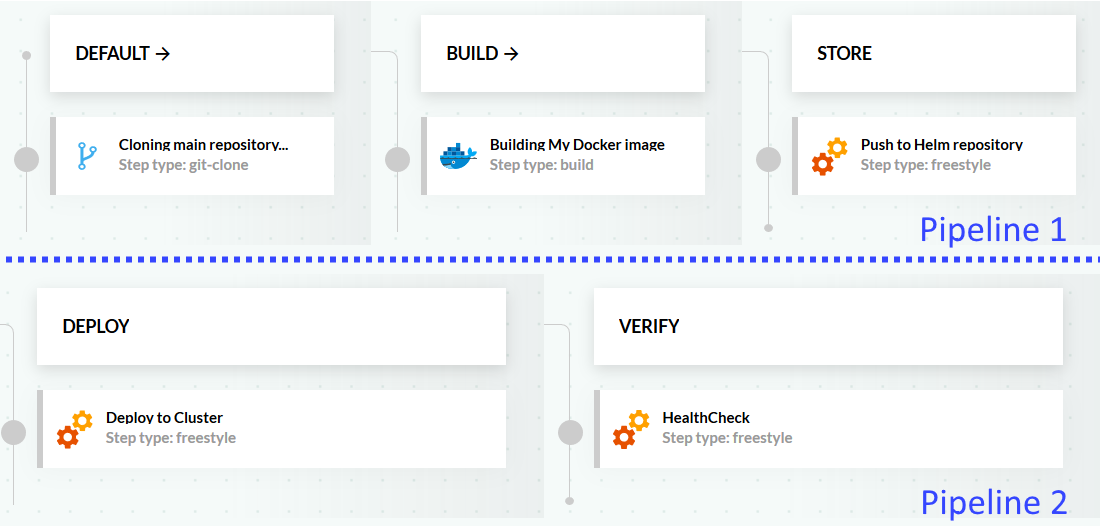This screenshot has height=526, width=1100.
Task: Open the 'Cloning main repository...' step title
Action: tap(203, 145)
